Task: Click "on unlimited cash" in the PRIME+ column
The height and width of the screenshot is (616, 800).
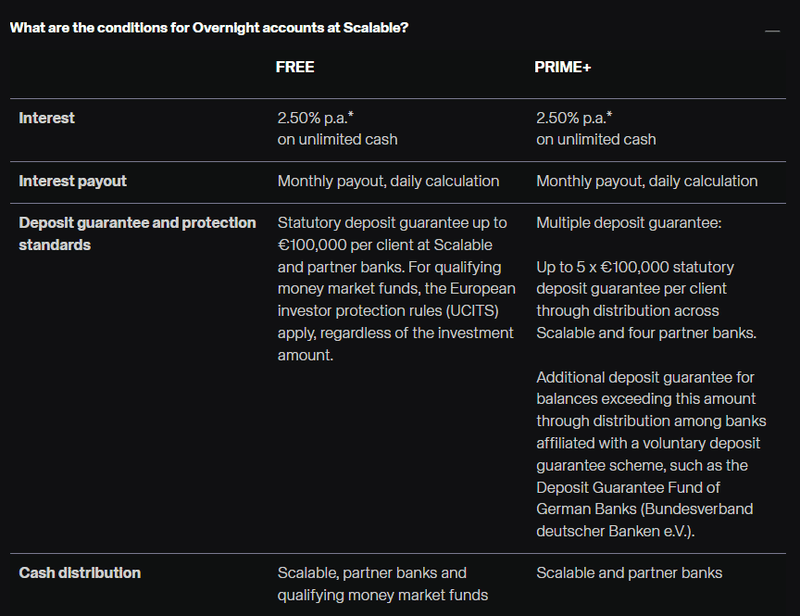Action: coord(596,140)
